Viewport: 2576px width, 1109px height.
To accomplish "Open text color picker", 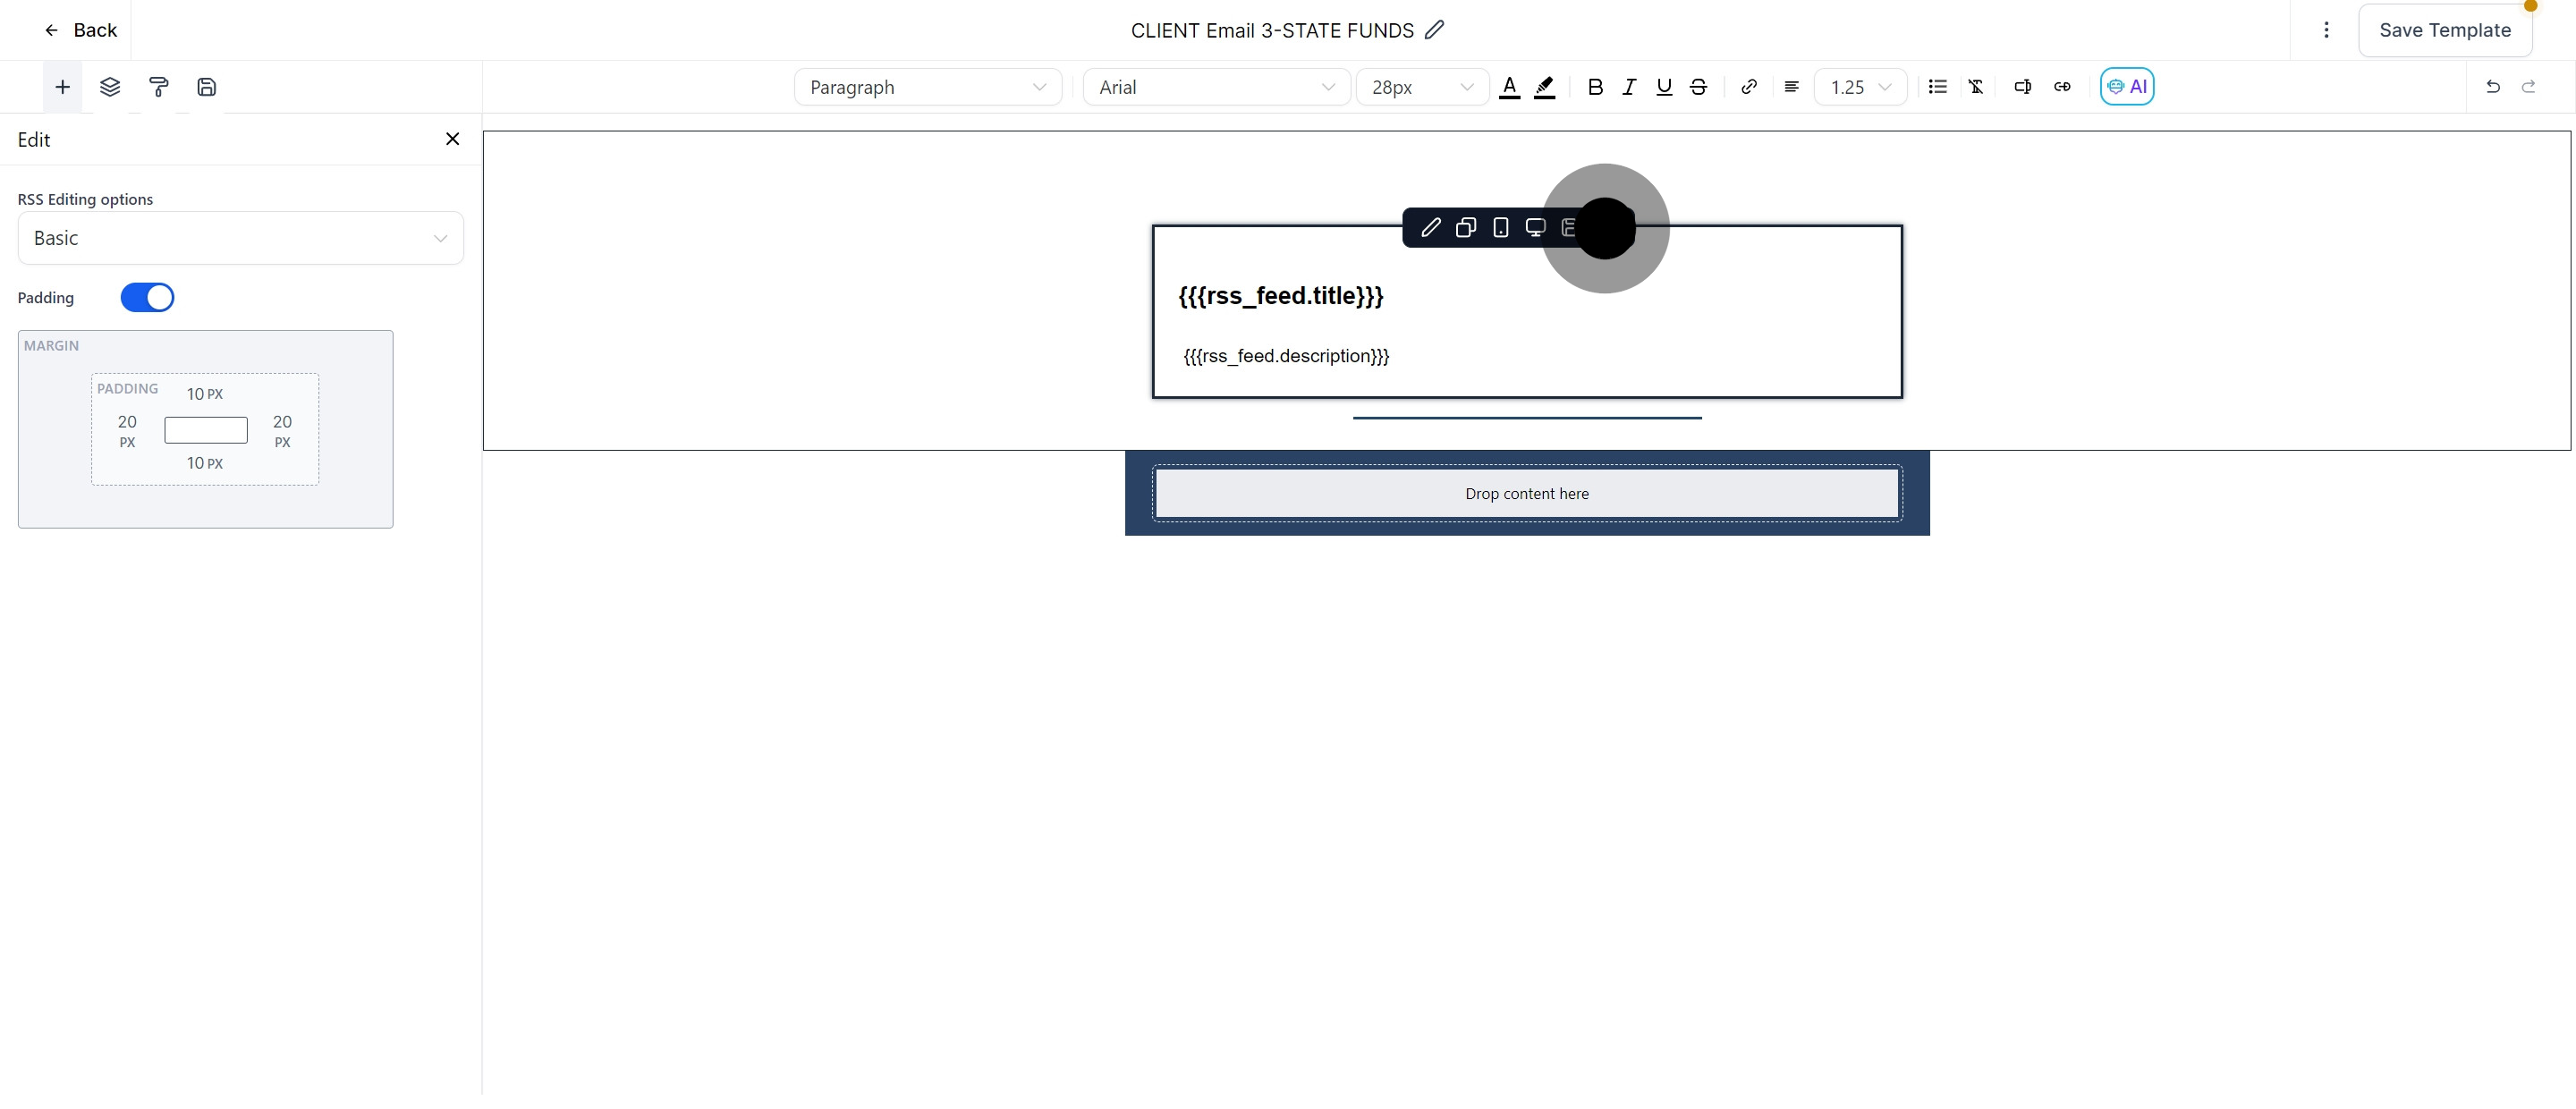I will click(x=1510, y=87).
